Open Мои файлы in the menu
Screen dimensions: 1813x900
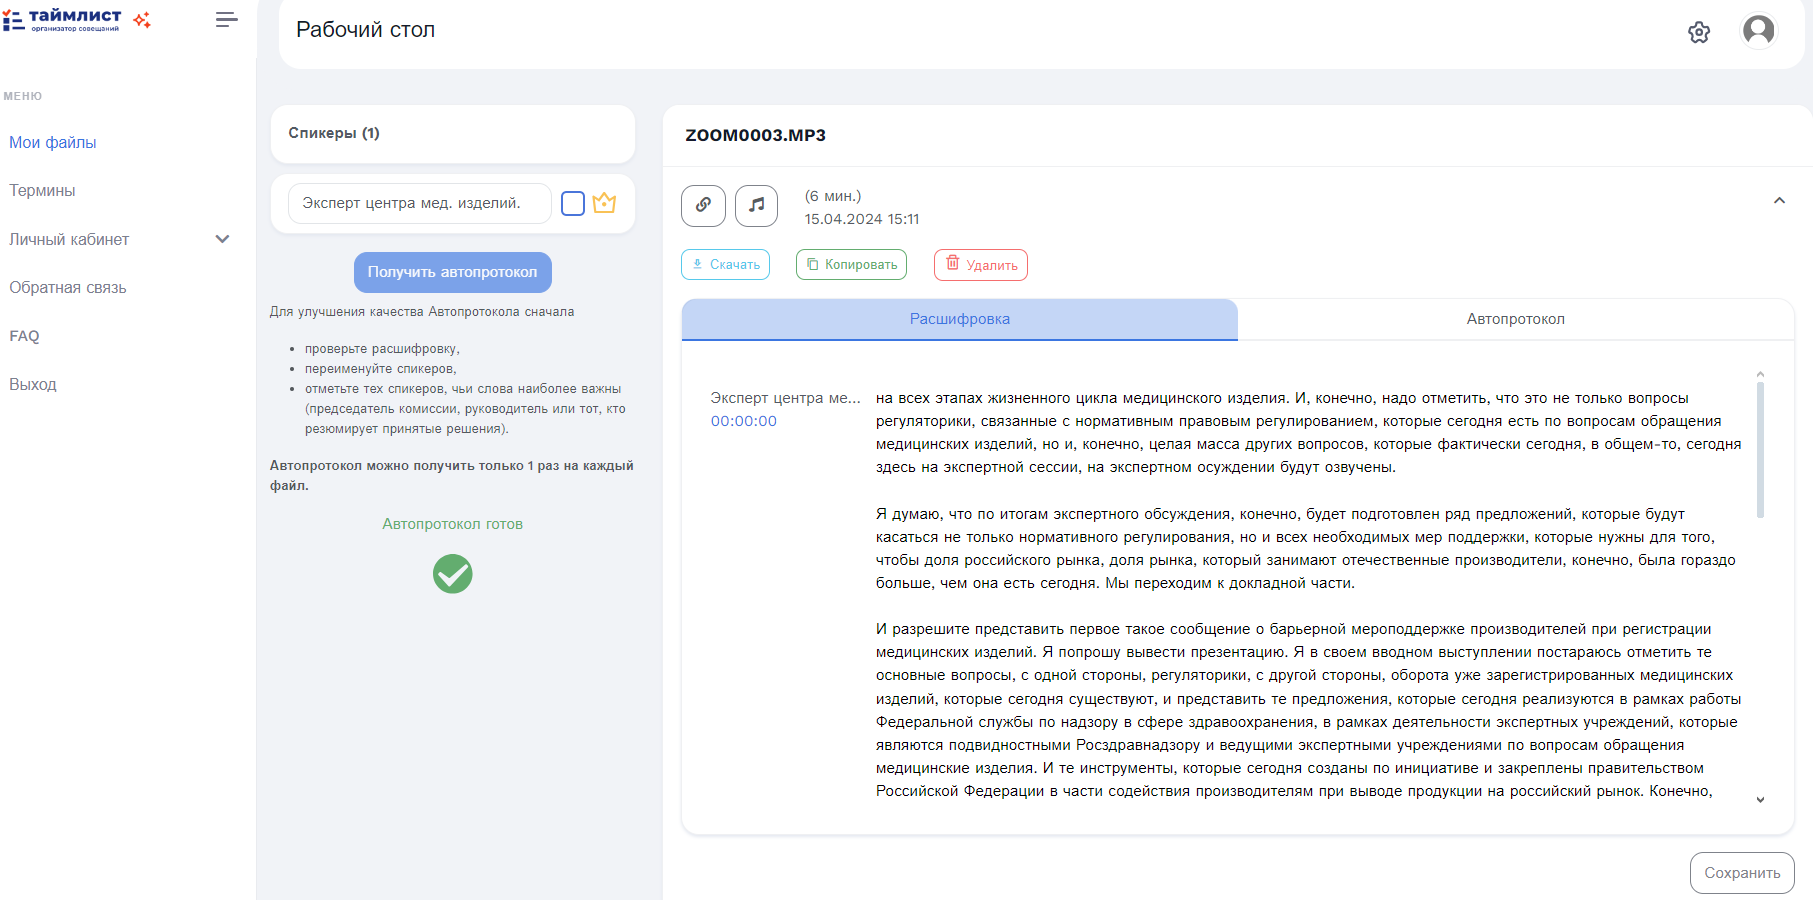[53, 142]
